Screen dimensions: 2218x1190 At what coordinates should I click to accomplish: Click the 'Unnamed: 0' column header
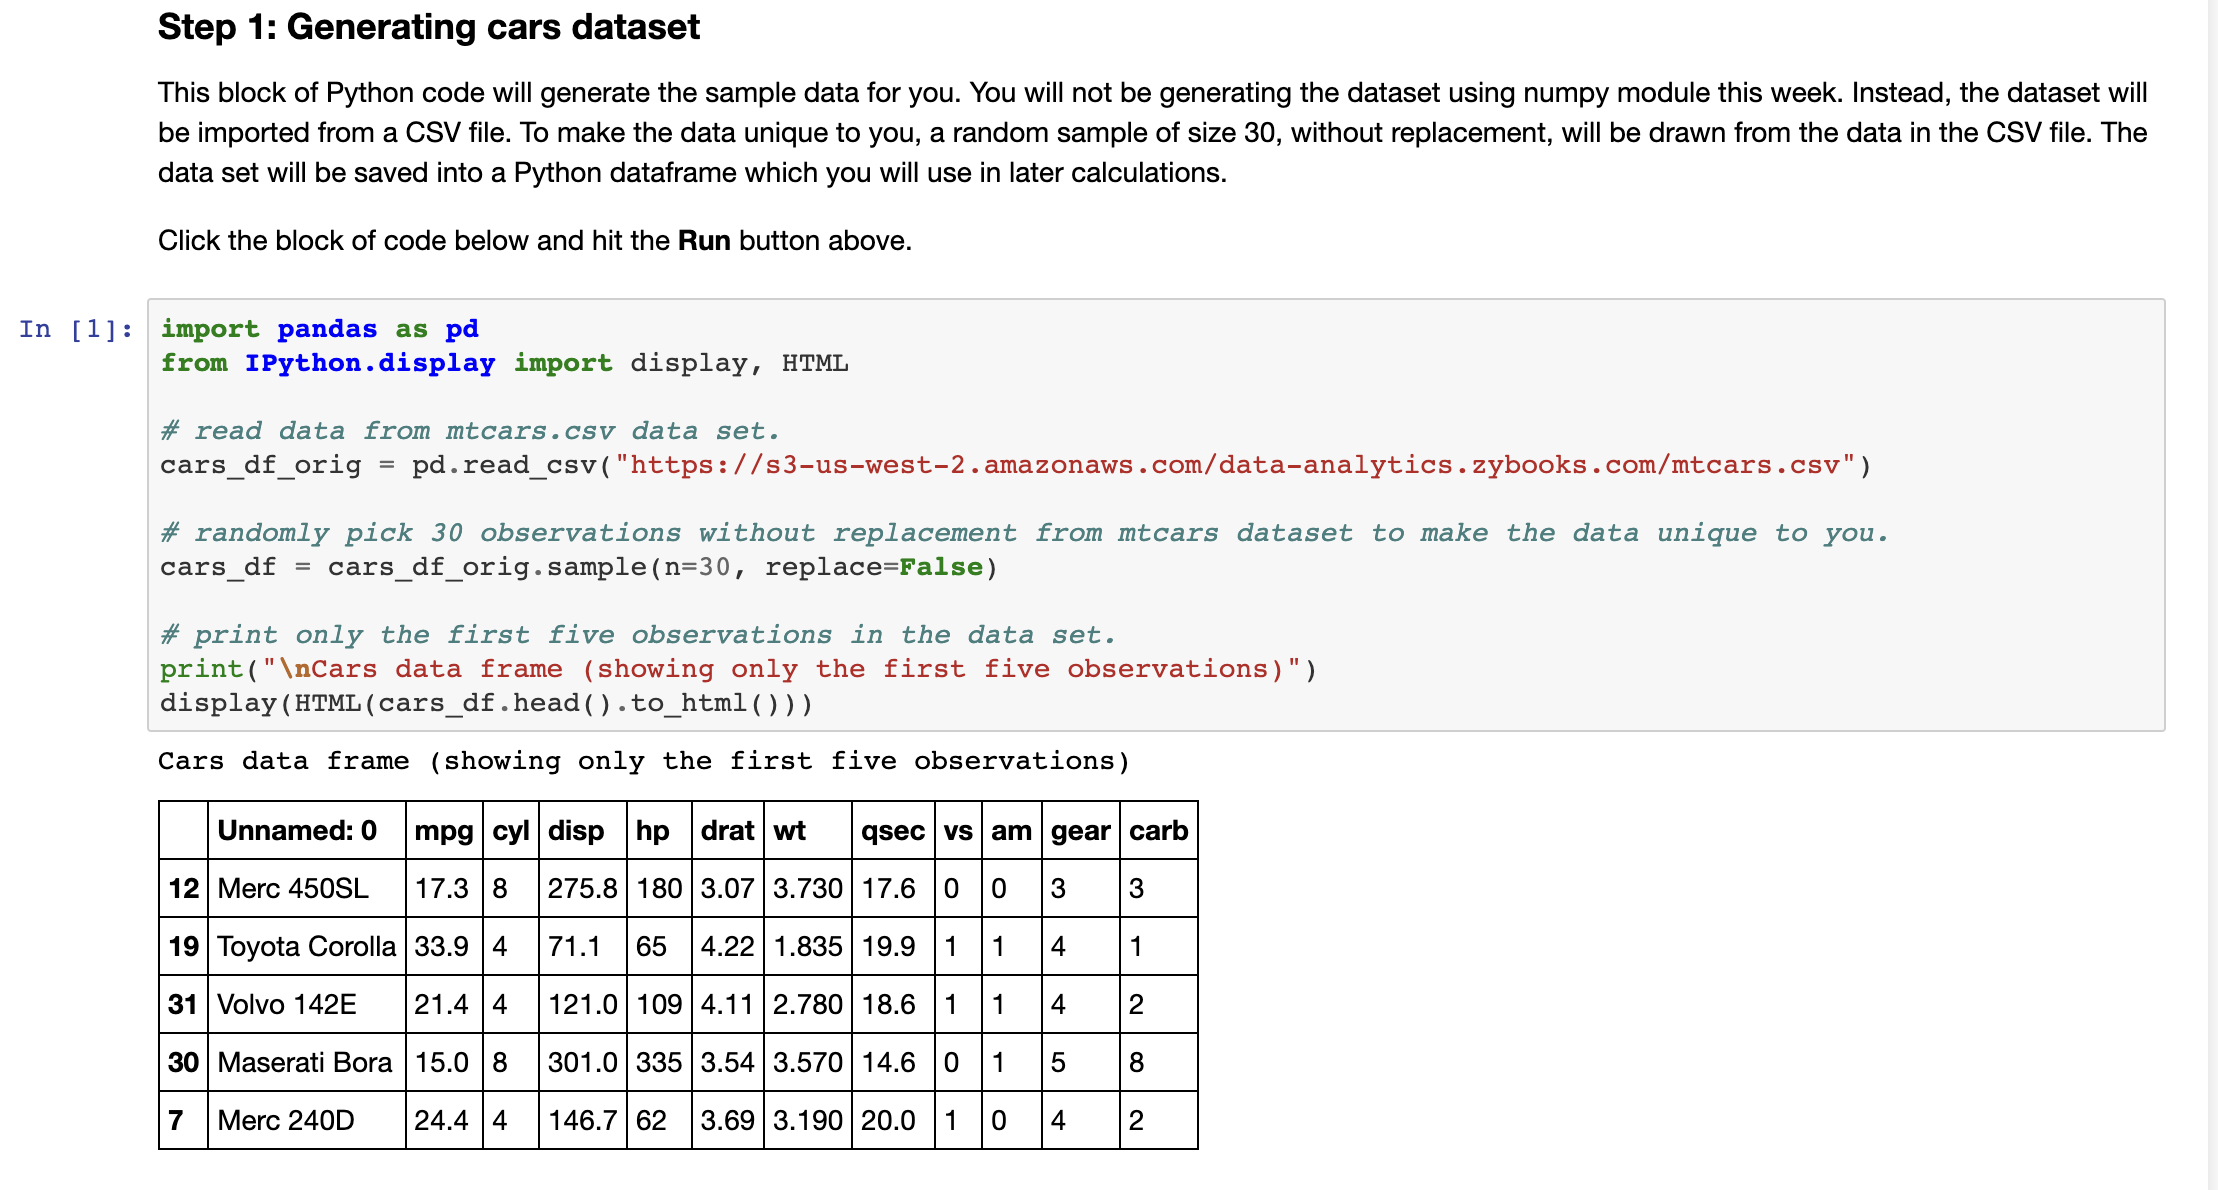click(x=297, y=830)
